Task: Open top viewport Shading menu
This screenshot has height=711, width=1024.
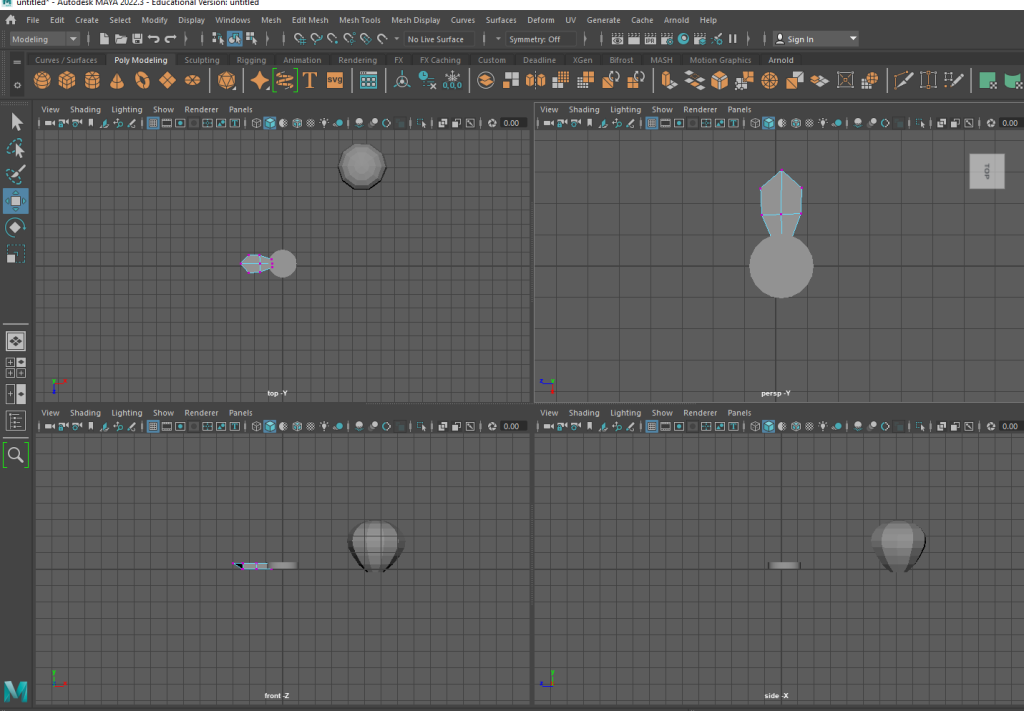Action: point(86,110)
